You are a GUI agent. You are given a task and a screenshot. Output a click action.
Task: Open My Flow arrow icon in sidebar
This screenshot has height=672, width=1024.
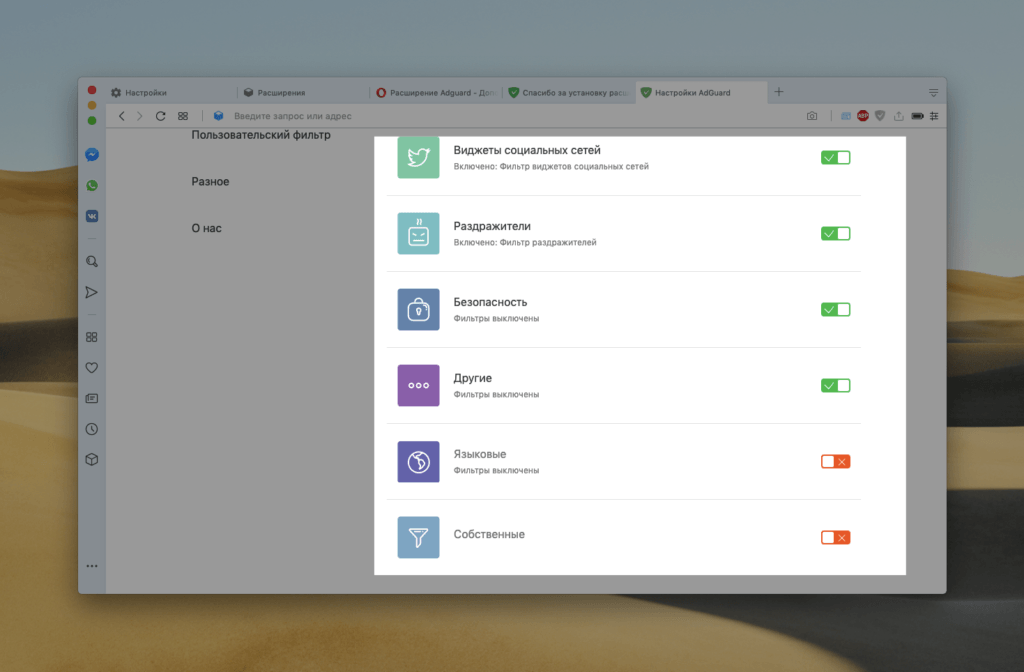pyautogui.click(x=92, y=293)
